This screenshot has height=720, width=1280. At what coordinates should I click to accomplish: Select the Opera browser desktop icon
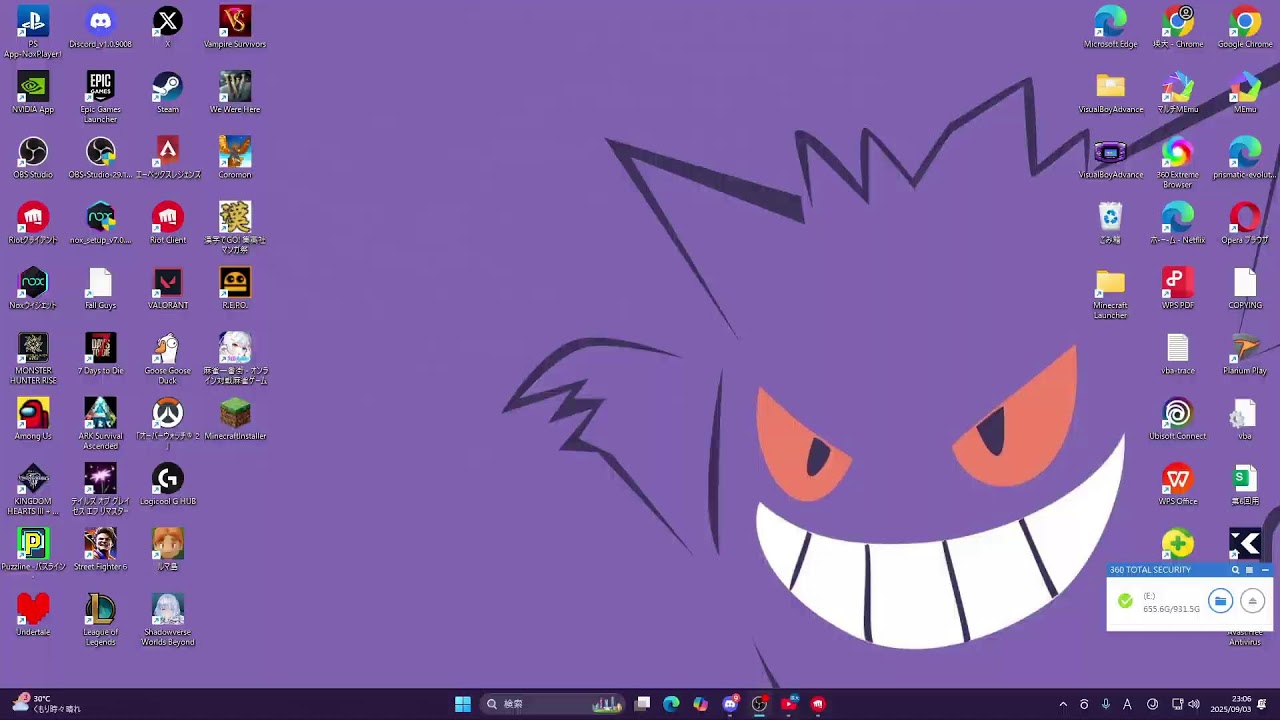pos(1245,223)
